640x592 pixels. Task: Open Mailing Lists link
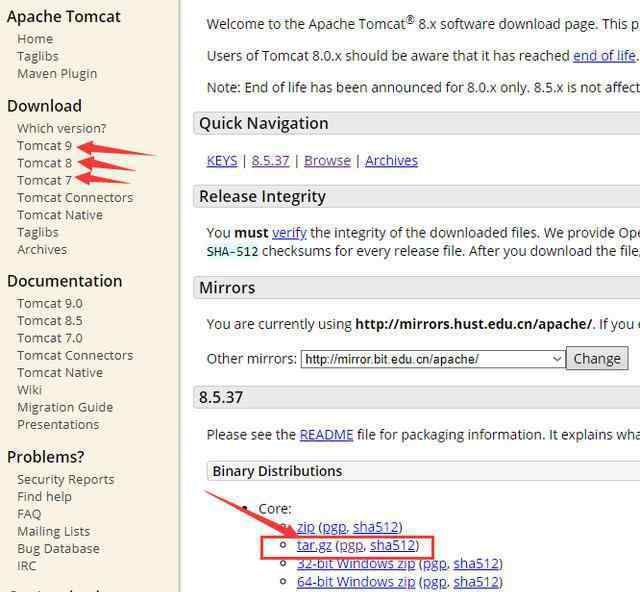pos(53,531)
